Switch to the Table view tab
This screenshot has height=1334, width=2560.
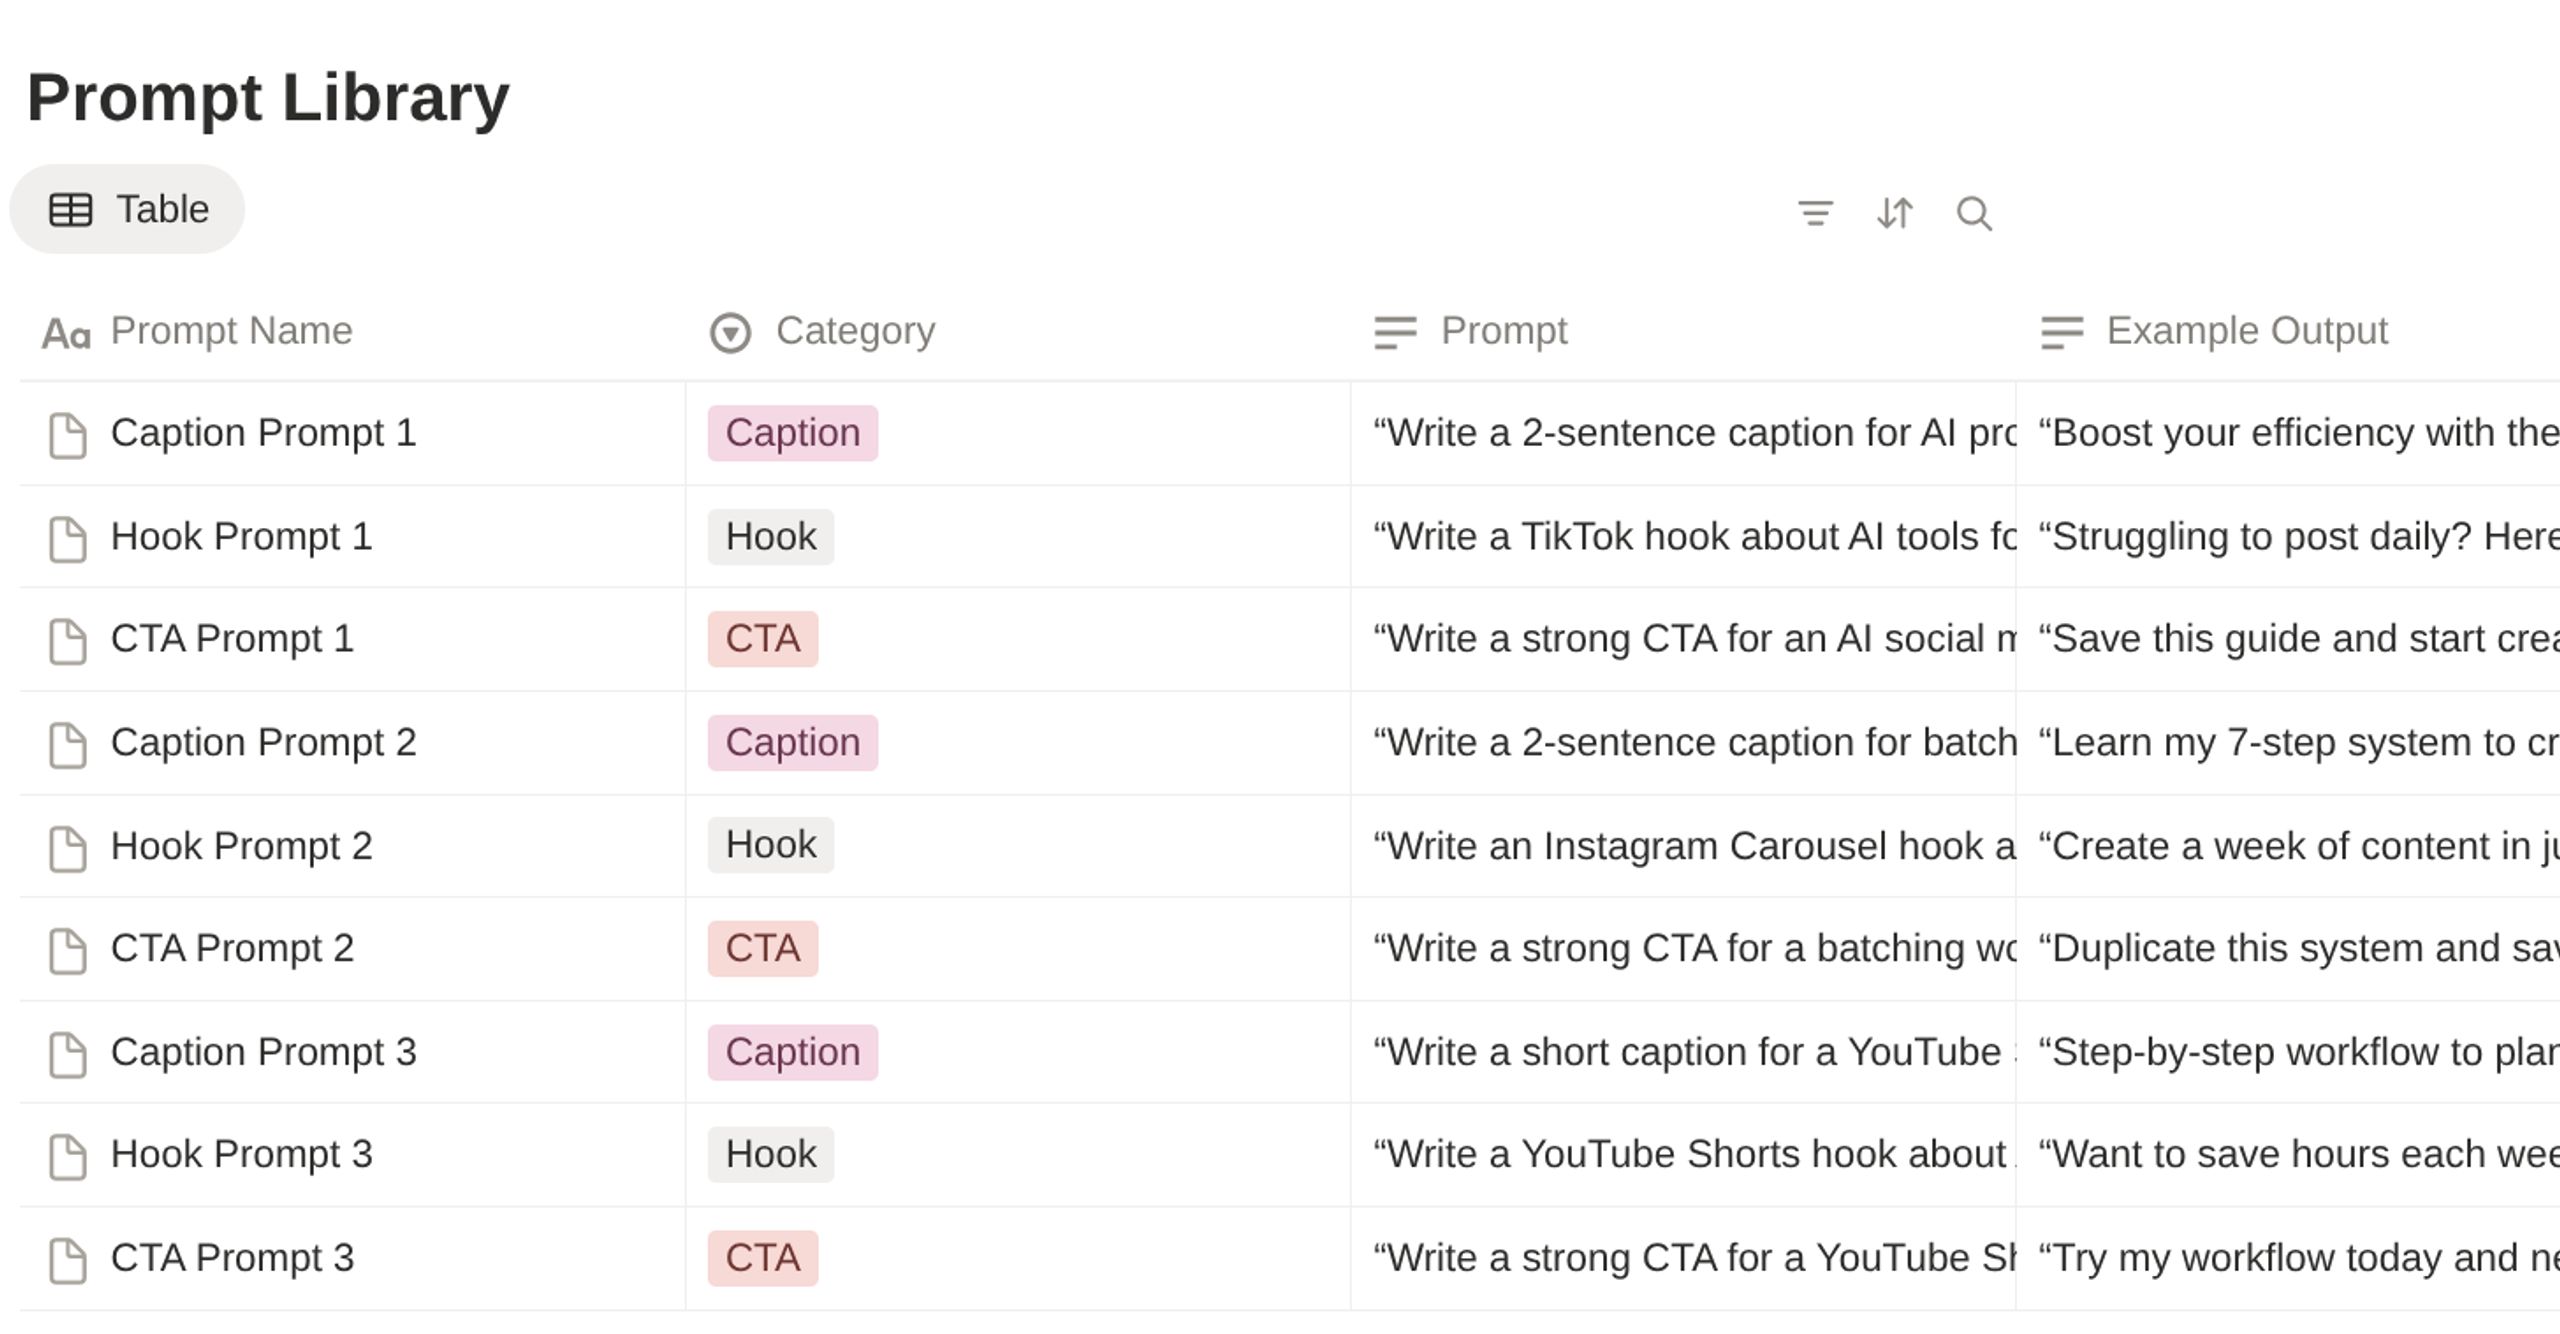click(x=127, y=209)
